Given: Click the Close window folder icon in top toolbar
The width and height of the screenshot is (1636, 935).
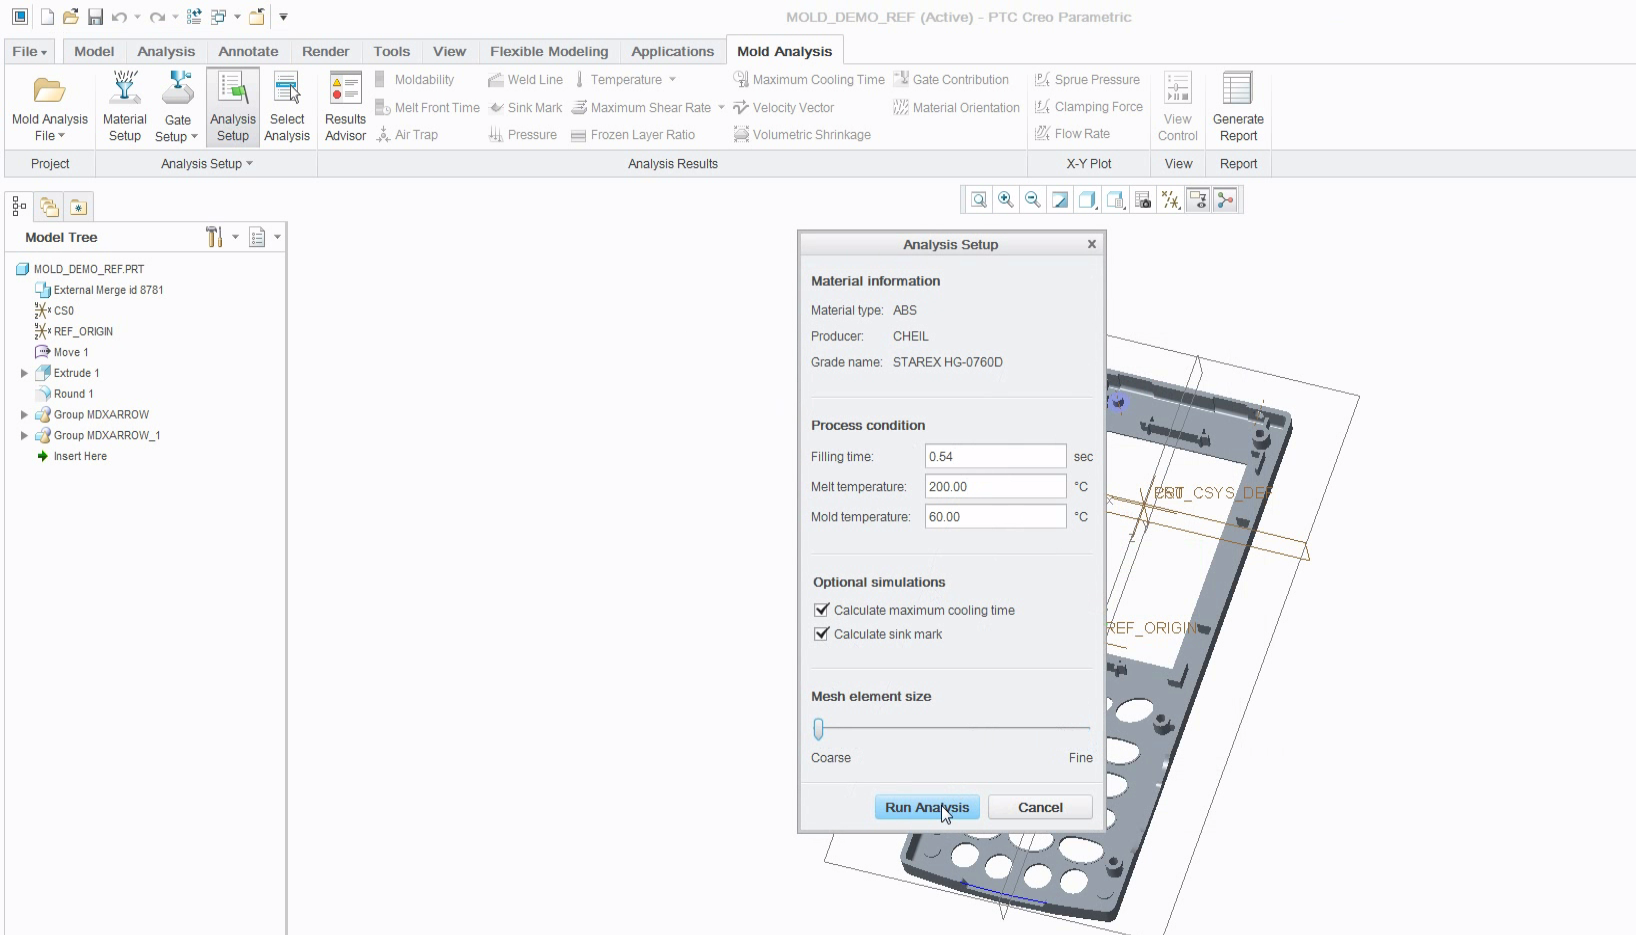Looking at the screenshot, I should click(257, 17).
